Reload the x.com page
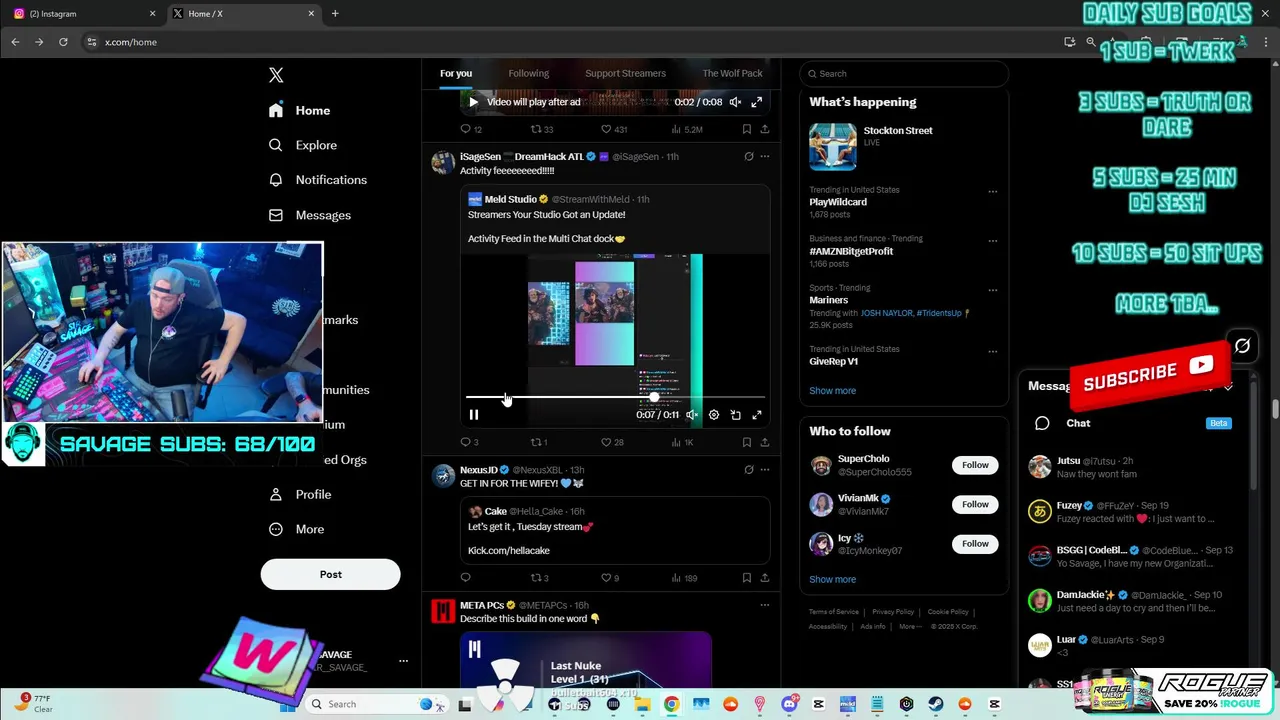1280x720 pixels. (63, 42)
